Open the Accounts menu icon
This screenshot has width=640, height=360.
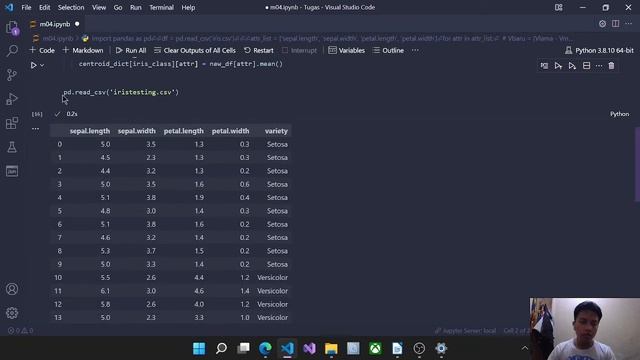point(12,289)
